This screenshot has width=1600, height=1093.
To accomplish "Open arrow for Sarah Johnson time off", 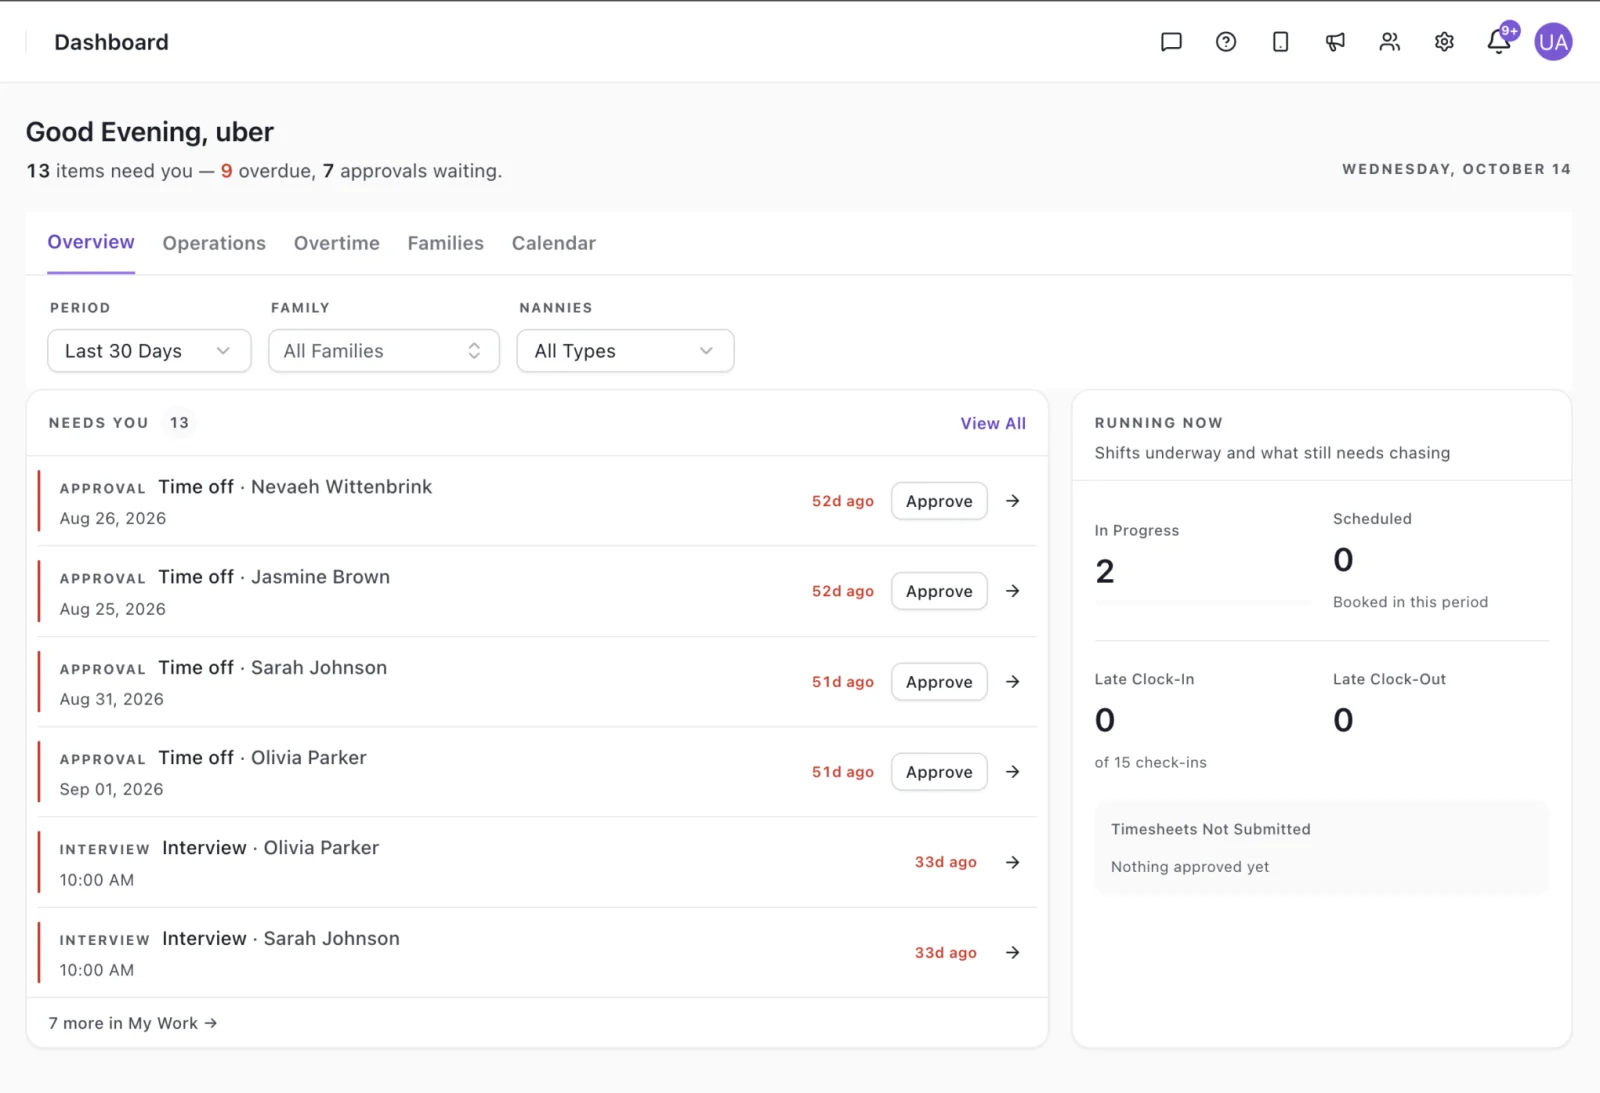I will [x=1013, y=682].
